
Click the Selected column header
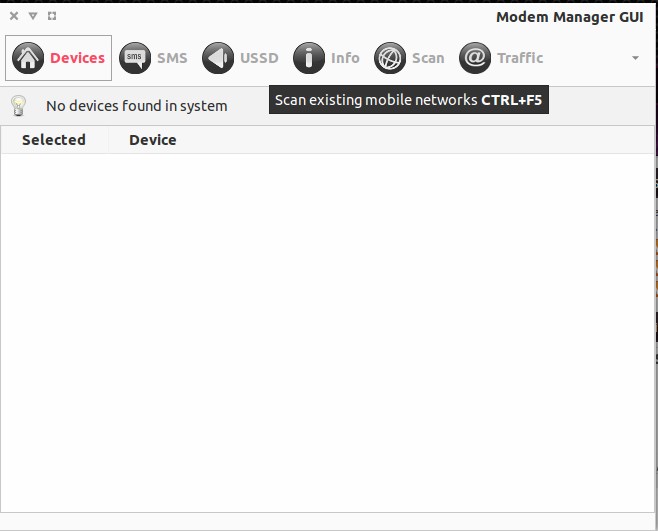pos(54,140)
